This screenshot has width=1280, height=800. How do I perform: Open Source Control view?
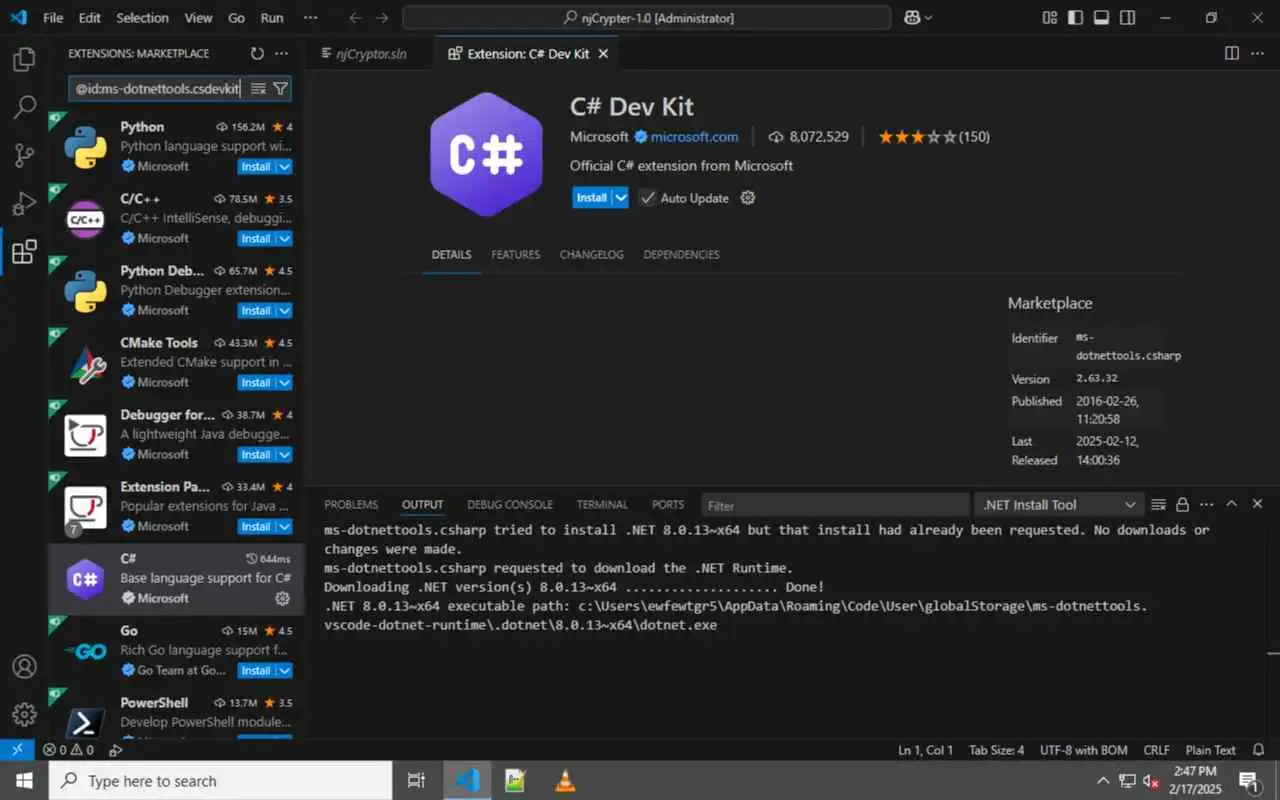click(24, 156)
